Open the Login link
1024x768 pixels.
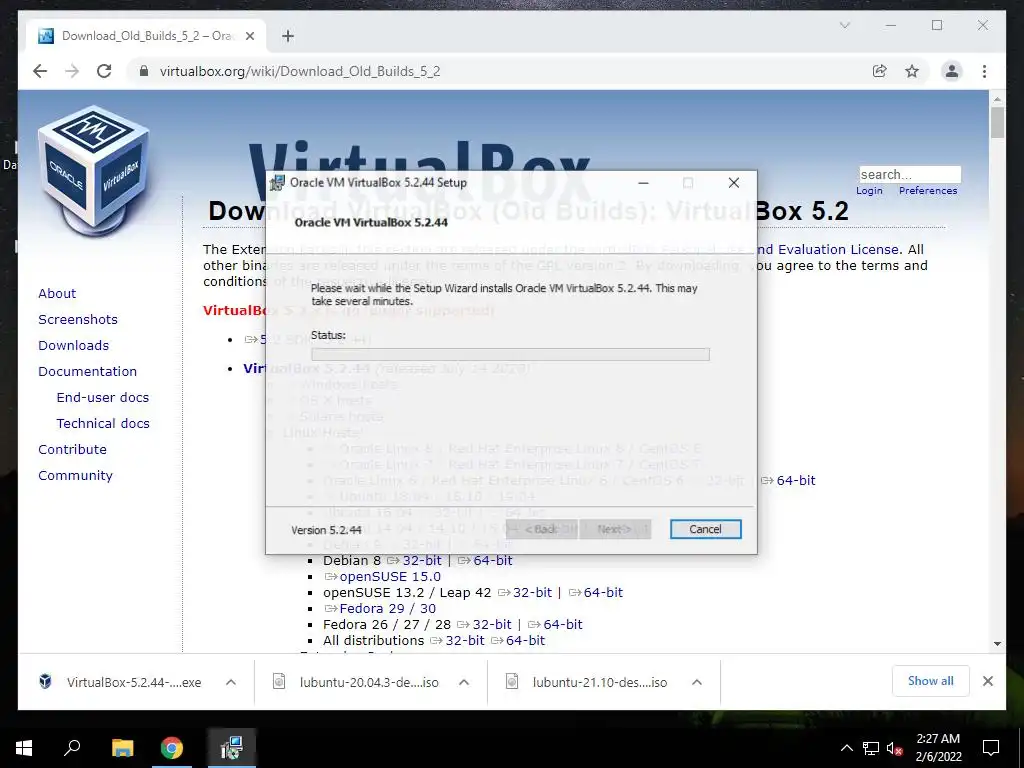869,191
